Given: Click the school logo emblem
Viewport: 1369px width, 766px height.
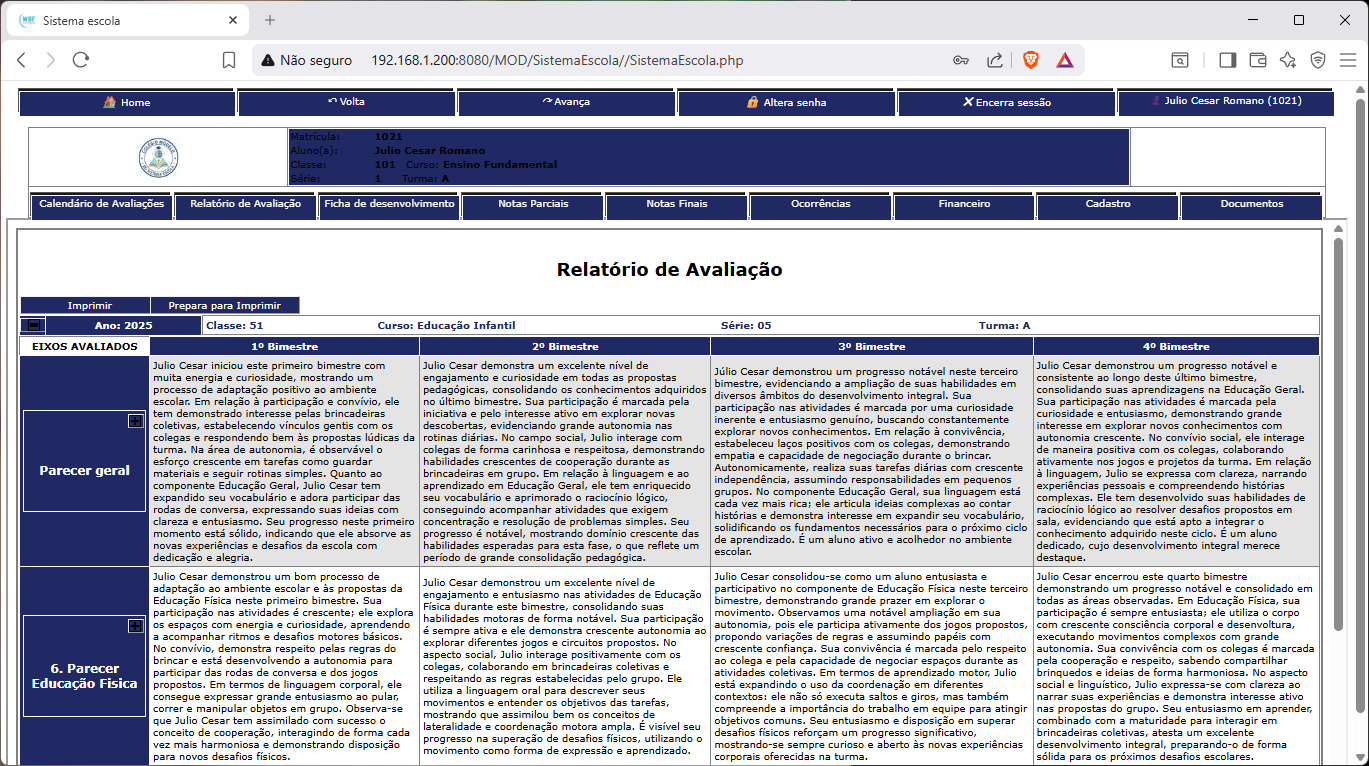Looking at the screenshot, I should click(x=158, y=158).
